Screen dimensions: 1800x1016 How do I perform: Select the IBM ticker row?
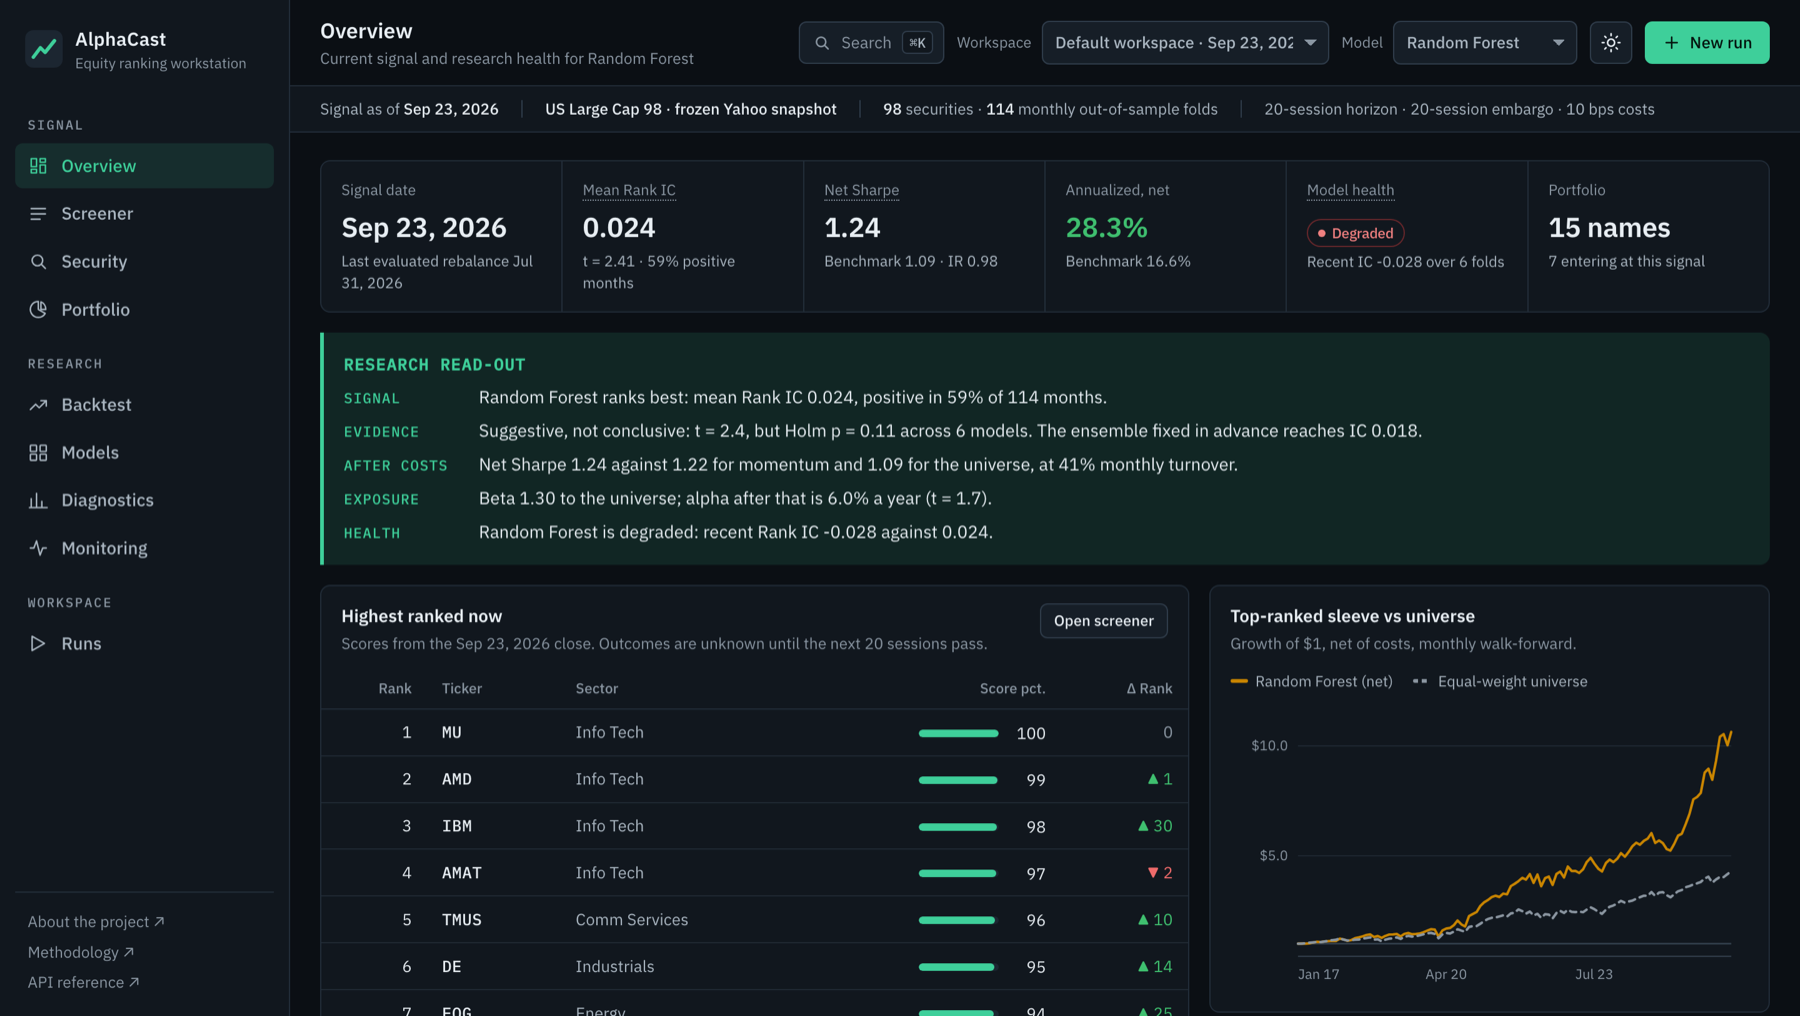(x=754, y=827)
